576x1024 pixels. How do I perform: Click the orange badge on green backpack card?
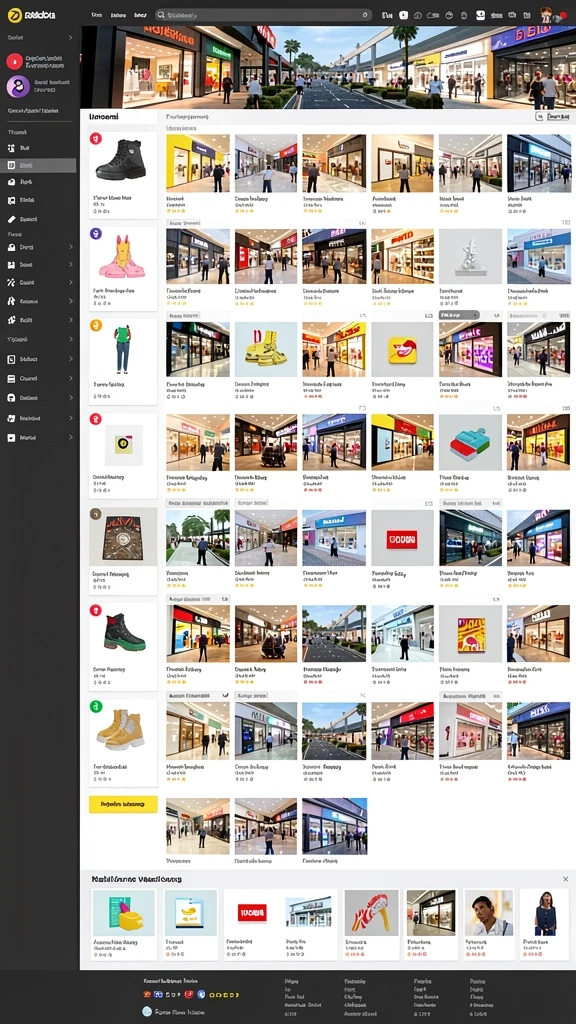[95, 325]
